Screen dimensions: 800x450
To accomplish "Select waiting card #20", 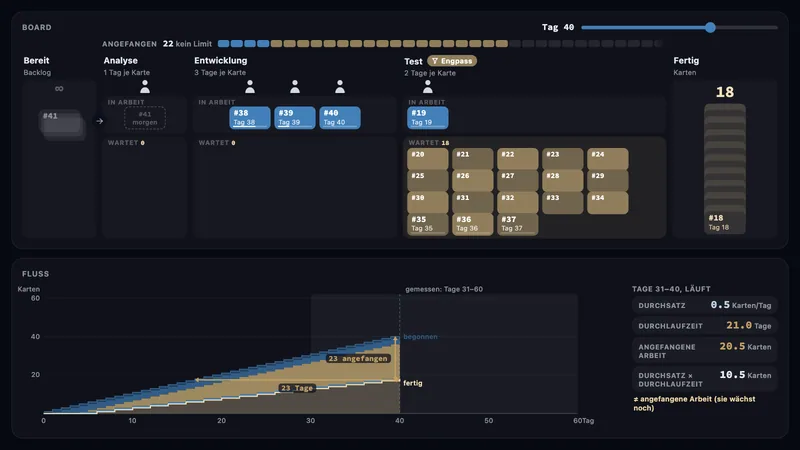I will pos(428,159).
